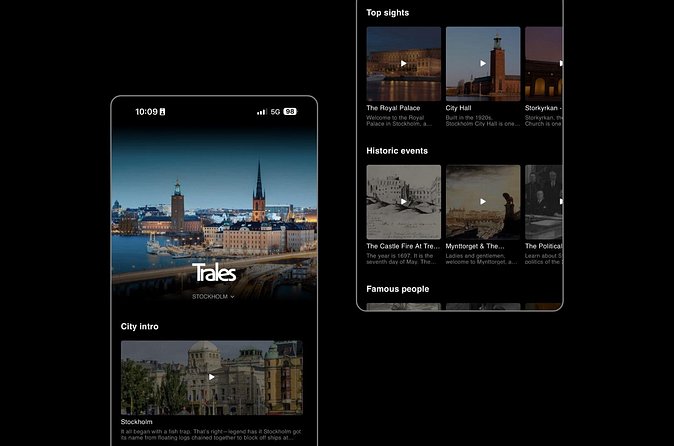Select the Top sights heading

point(387,13)
